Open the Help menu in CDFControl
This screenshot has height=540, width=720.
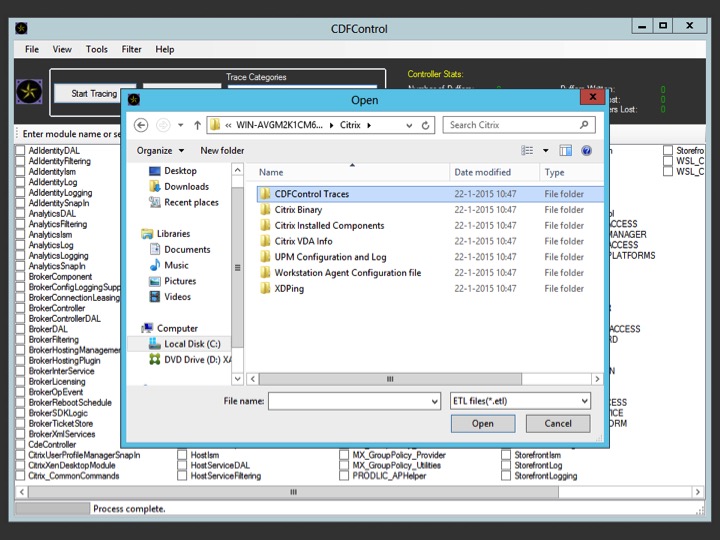[164, 49]
